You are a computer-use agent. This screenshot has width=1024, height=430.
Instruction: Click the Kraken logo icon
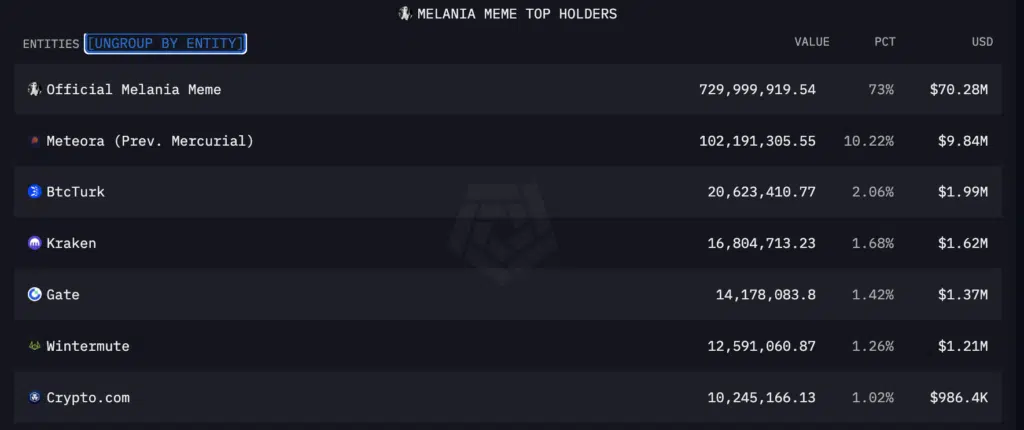[34, 243]
